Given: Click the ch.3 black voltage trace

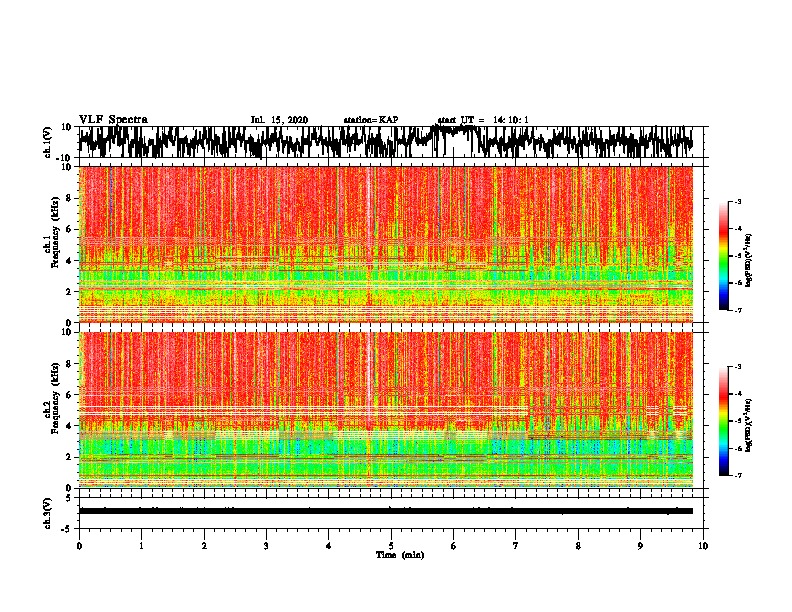Looking at the screenshot, I should 385,511.
